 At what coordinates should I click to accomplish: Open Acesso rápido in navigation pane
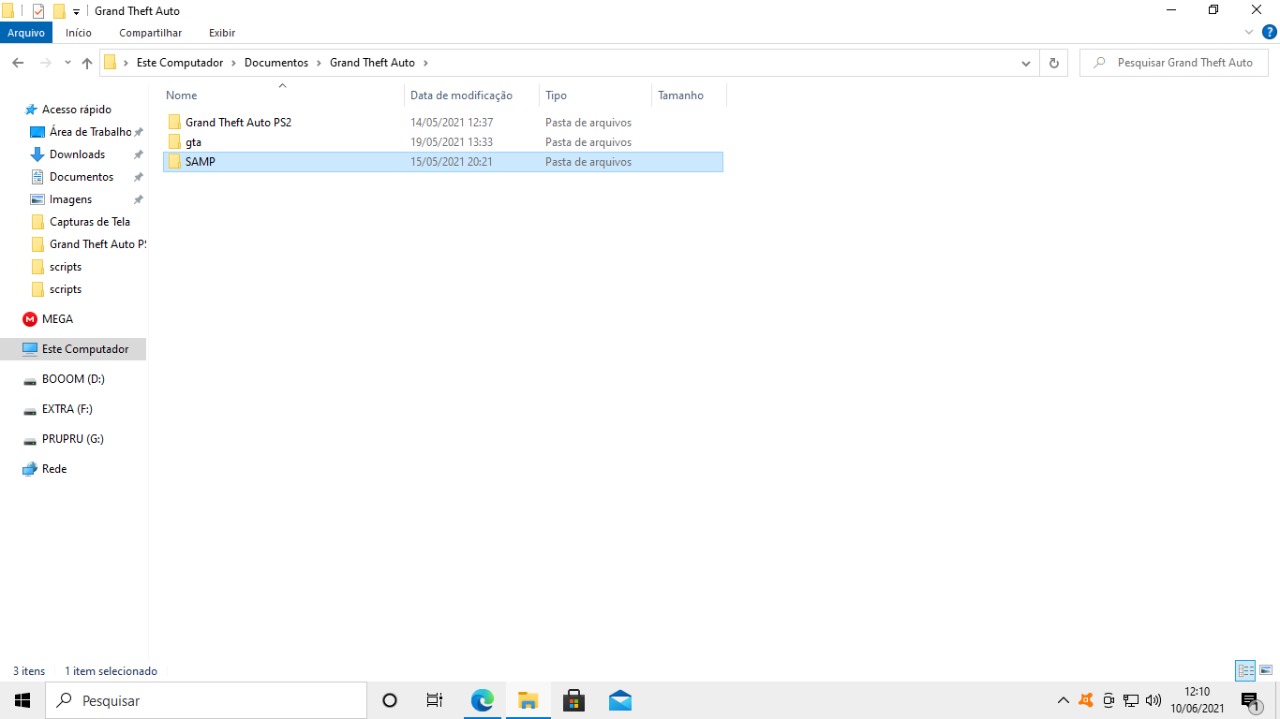point(75,109)
